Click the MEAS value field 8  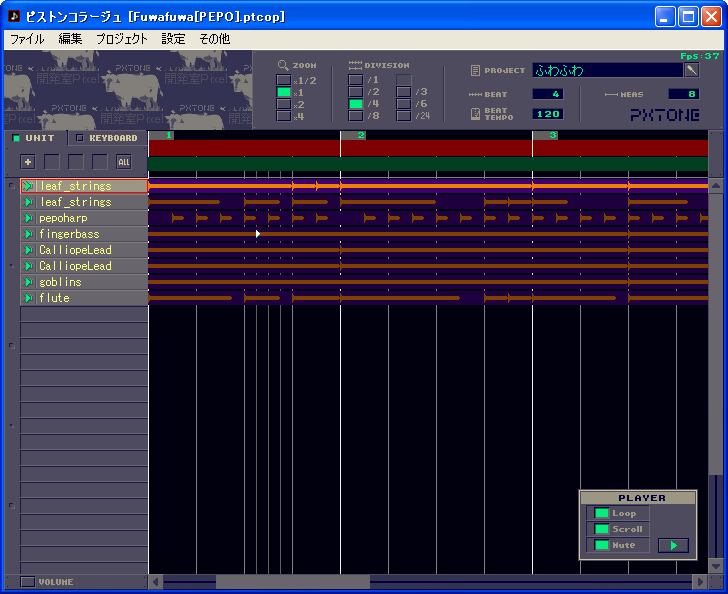tap(684, 94)
